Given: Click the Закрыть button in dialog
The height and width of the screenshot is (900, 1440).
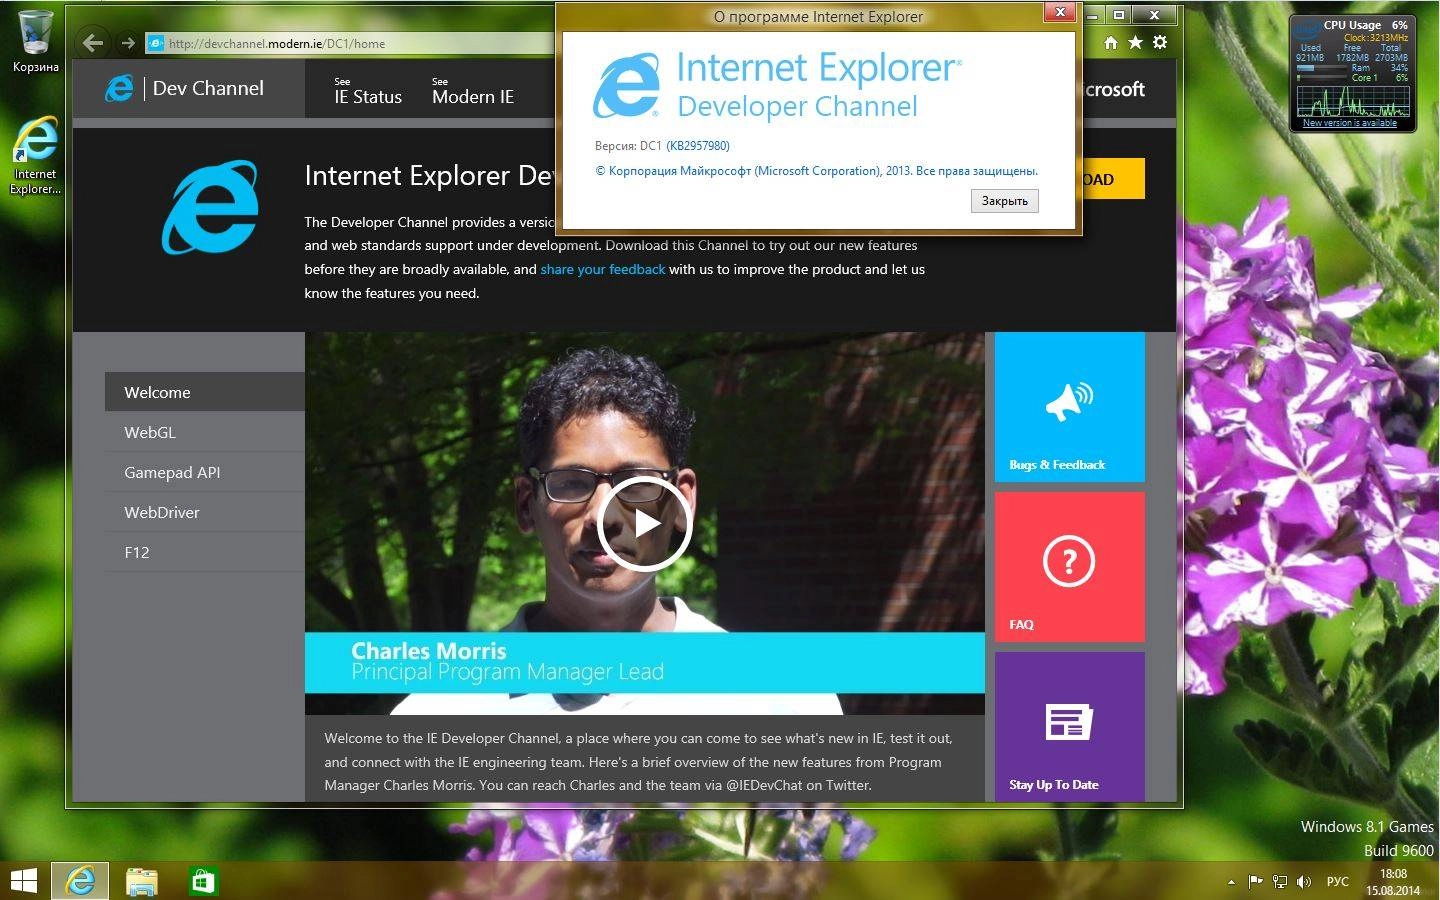Looking at the screenshot, I should click(x=1004, y=201).
